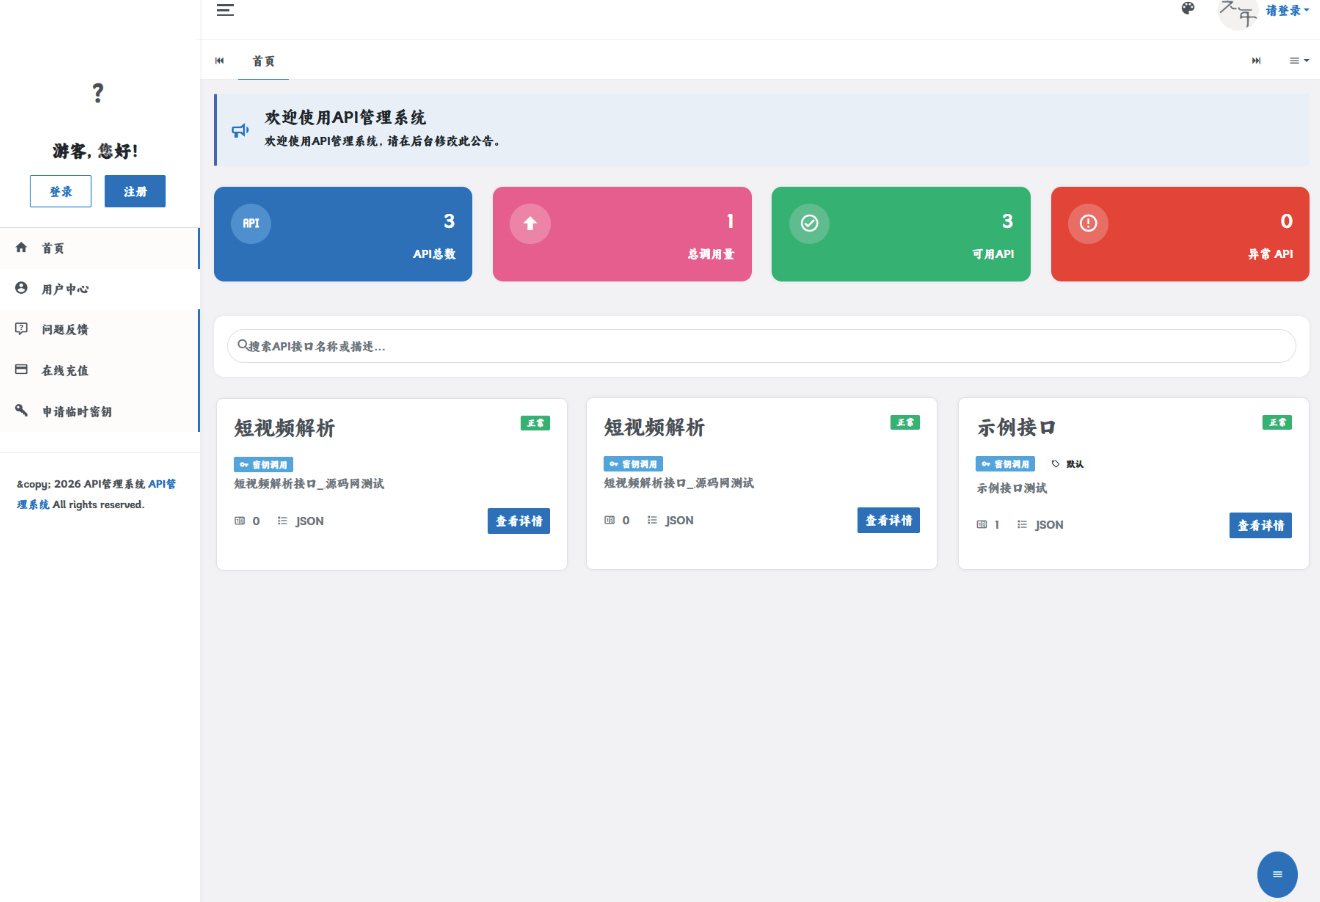Image resolution: width=1320 pixels, height=902 pixels.
Task: Click the floating round menu button
Action: point(1277,874)
